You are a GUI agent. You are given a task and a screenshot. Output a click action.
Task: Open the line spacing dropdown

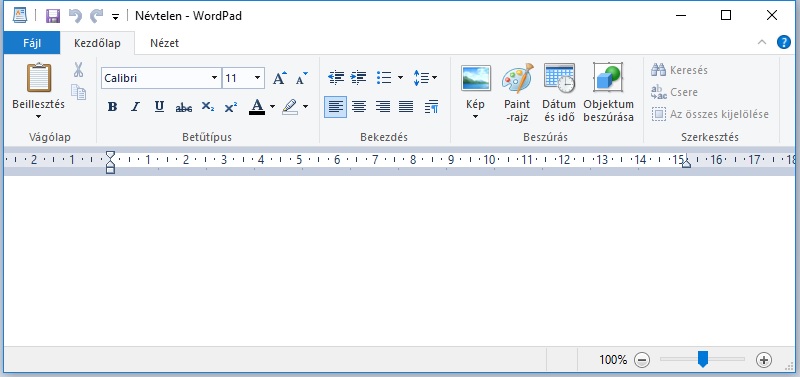point(425,78)
